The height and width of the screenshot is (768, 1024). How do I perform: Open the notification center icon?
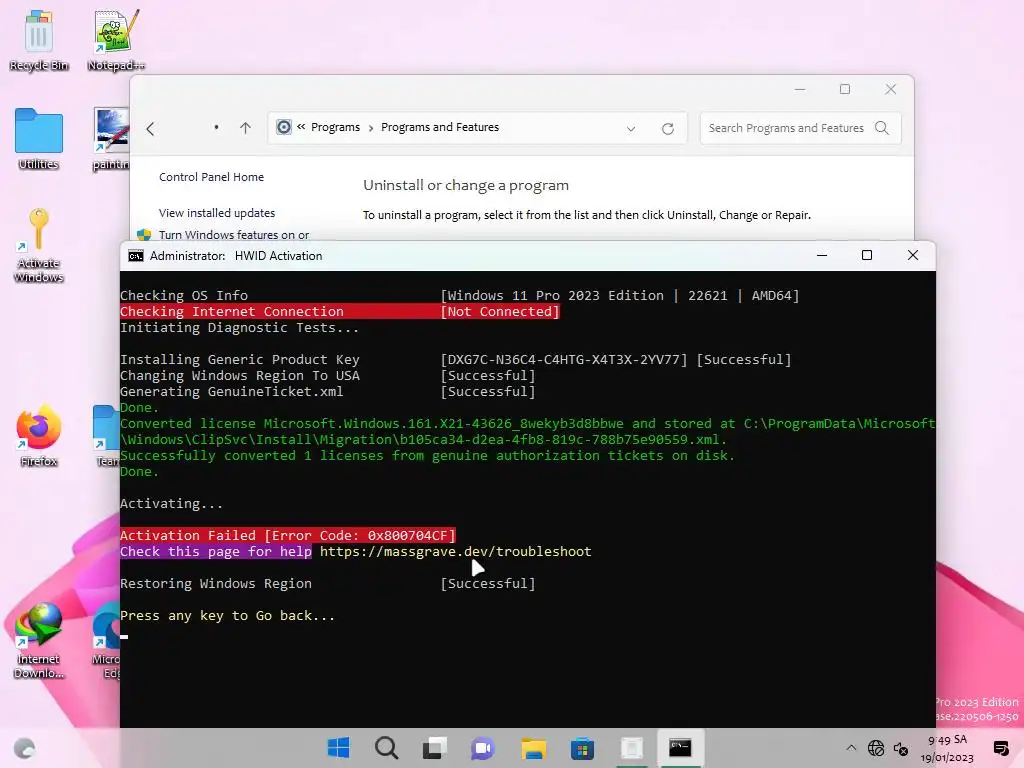(x=1000, y=748)
